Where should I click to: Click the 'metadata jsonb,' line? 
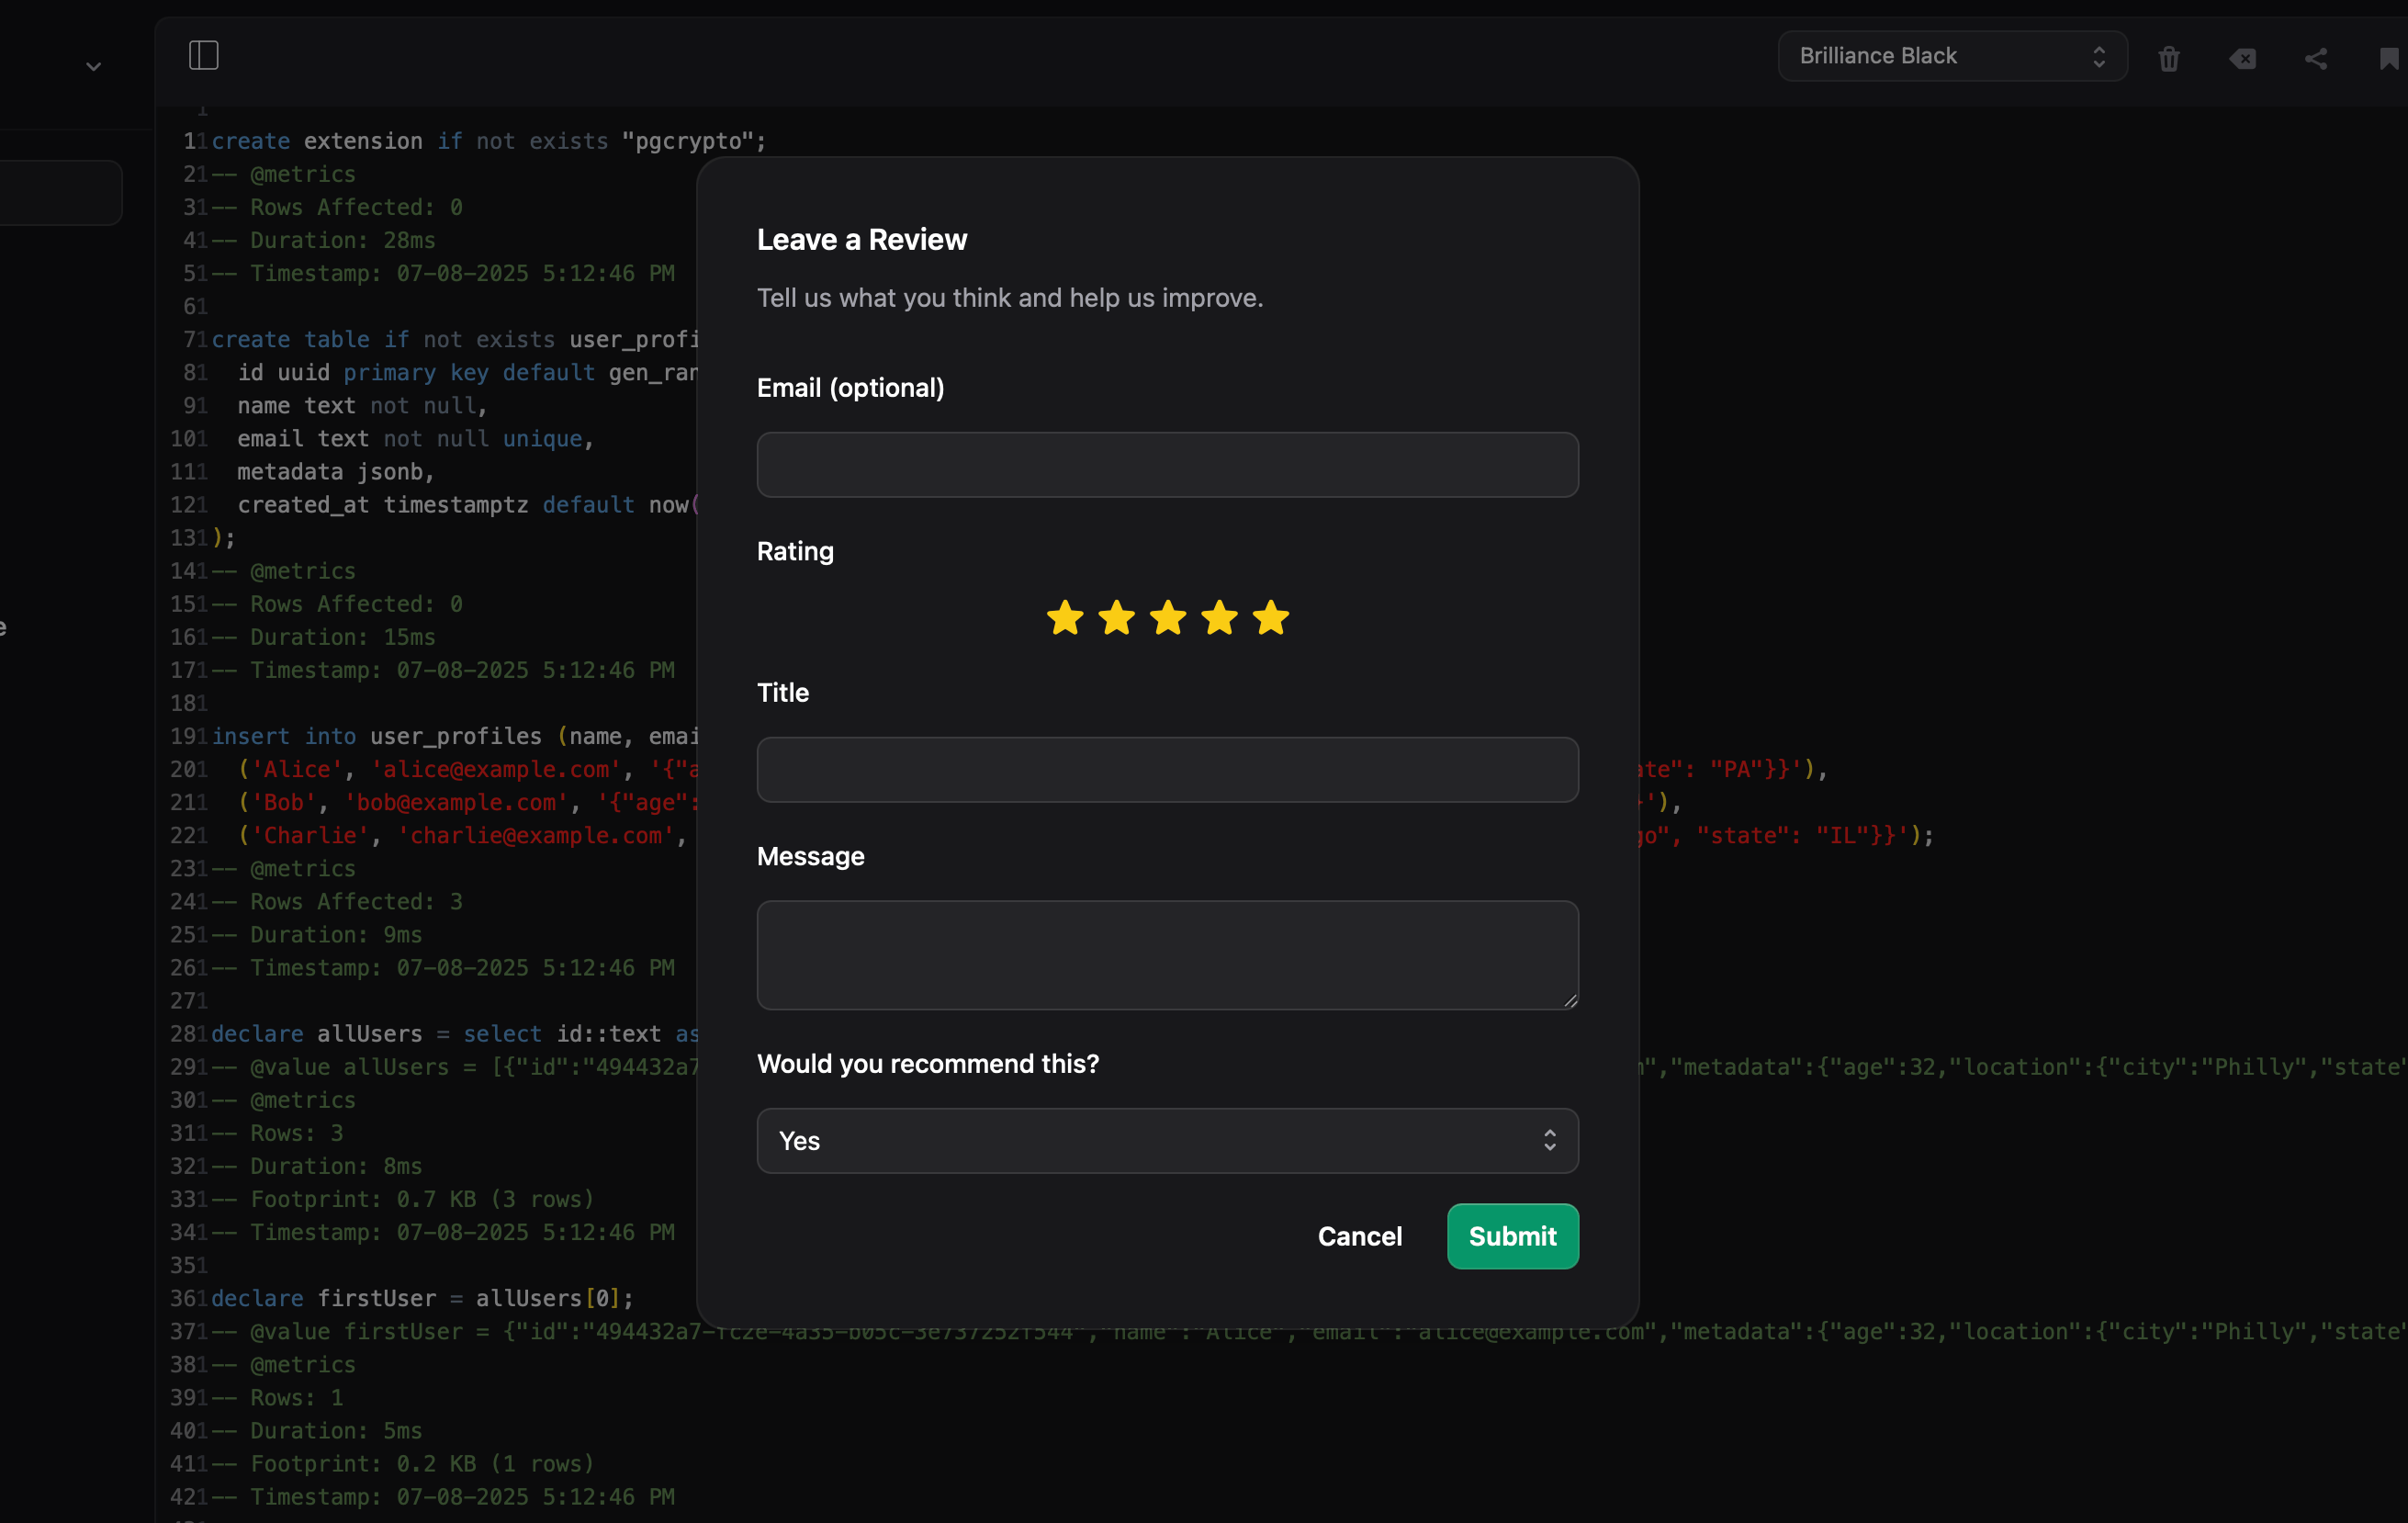(x=336, y=471)
